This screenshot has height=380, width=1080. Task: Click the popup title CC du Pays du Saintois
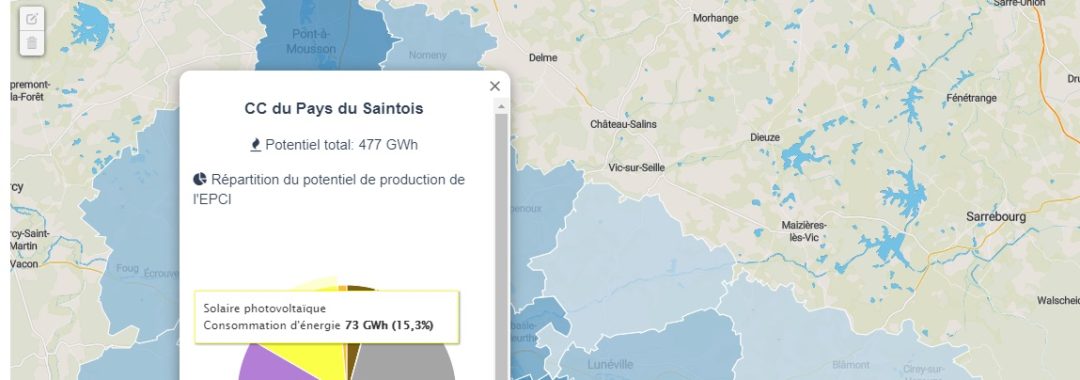pyautogui.click(x=334, y=108)
